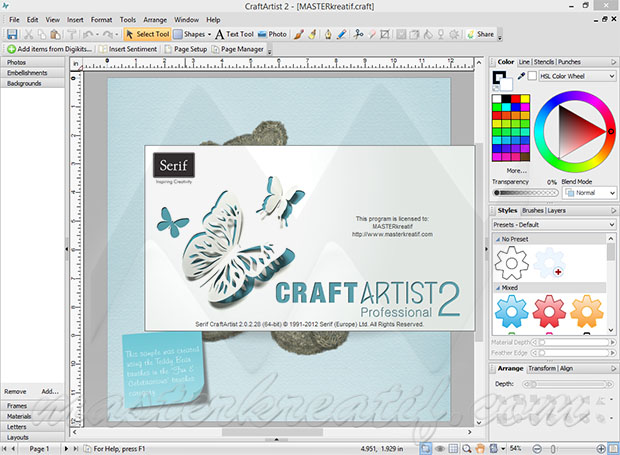Click the Undo arrow icon

pyautogui.click(x=88, y=34)
